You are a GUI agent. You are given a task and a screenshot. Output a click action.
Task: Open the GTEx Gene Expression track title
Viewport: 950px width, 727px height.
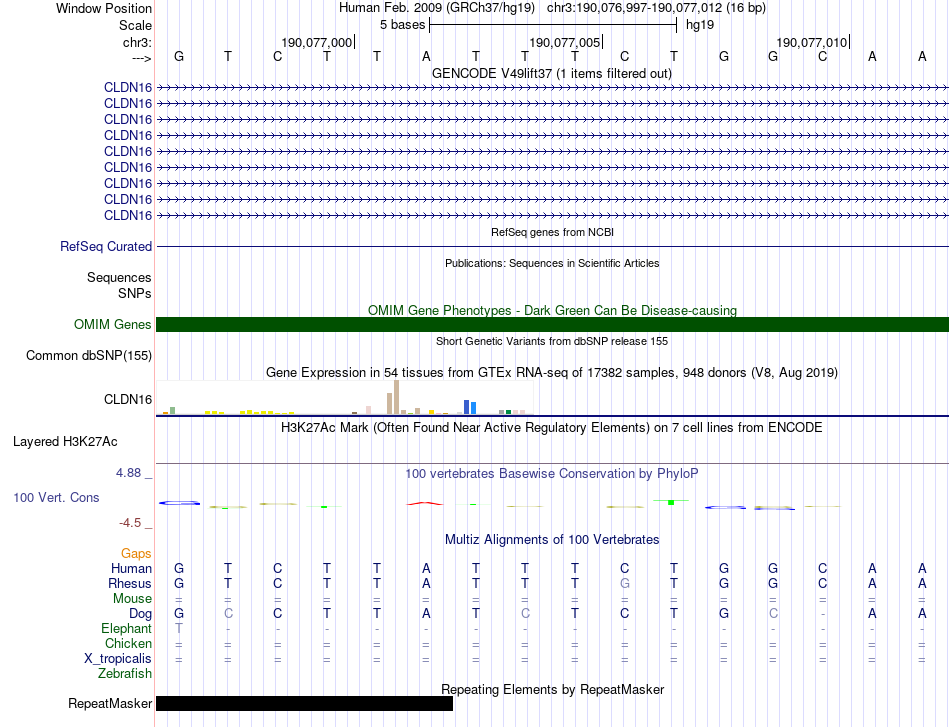coord(552,373)
